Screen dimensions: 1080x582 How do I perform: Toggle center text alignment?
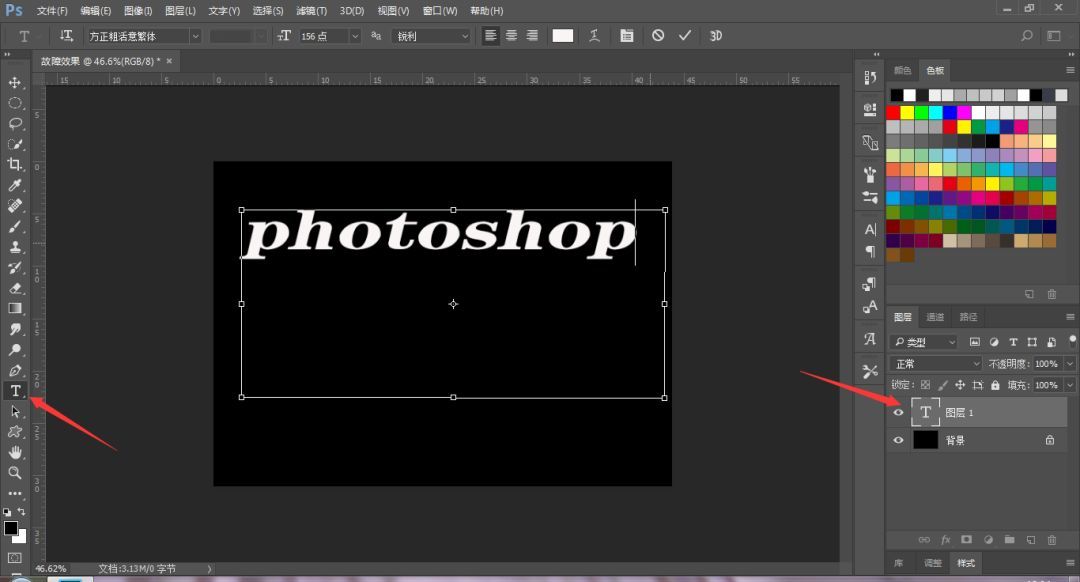[x=511, y=36]
